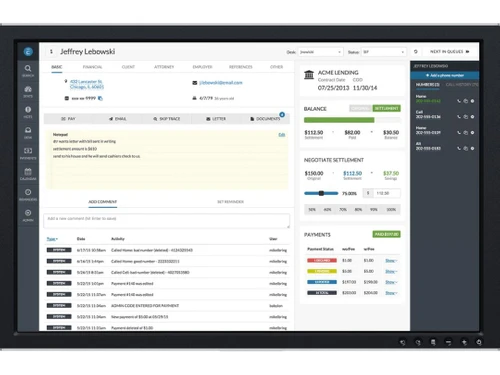The height and width of the screenshot is (375, 500).
Task: Switch balance view to Settlement
Action: [386, 108]
